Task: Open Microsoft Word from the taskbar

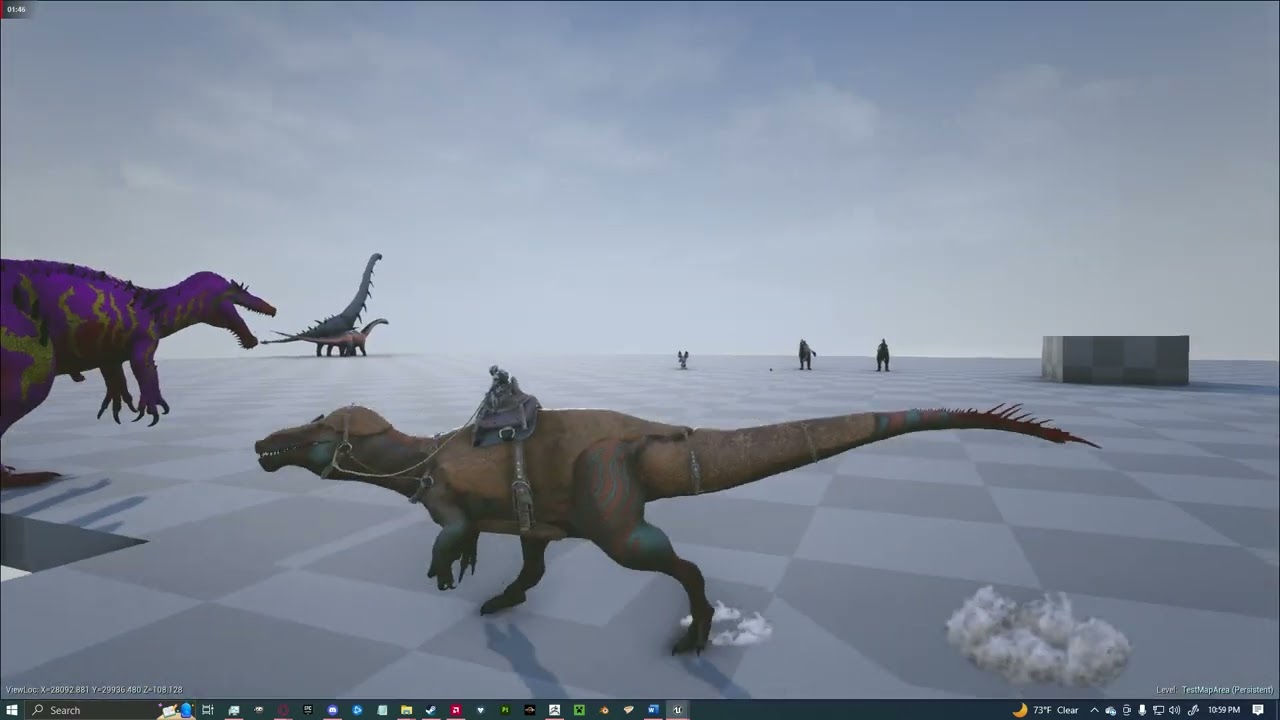Action: [653, 710]
